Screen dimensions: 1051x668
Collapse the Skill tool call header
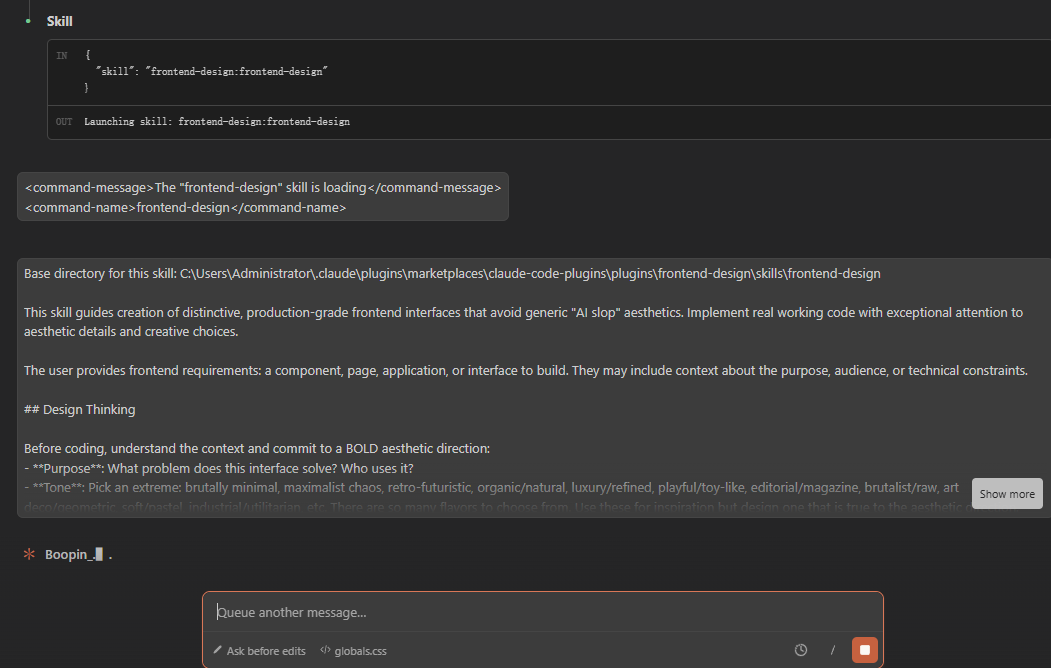pos(60,21)
